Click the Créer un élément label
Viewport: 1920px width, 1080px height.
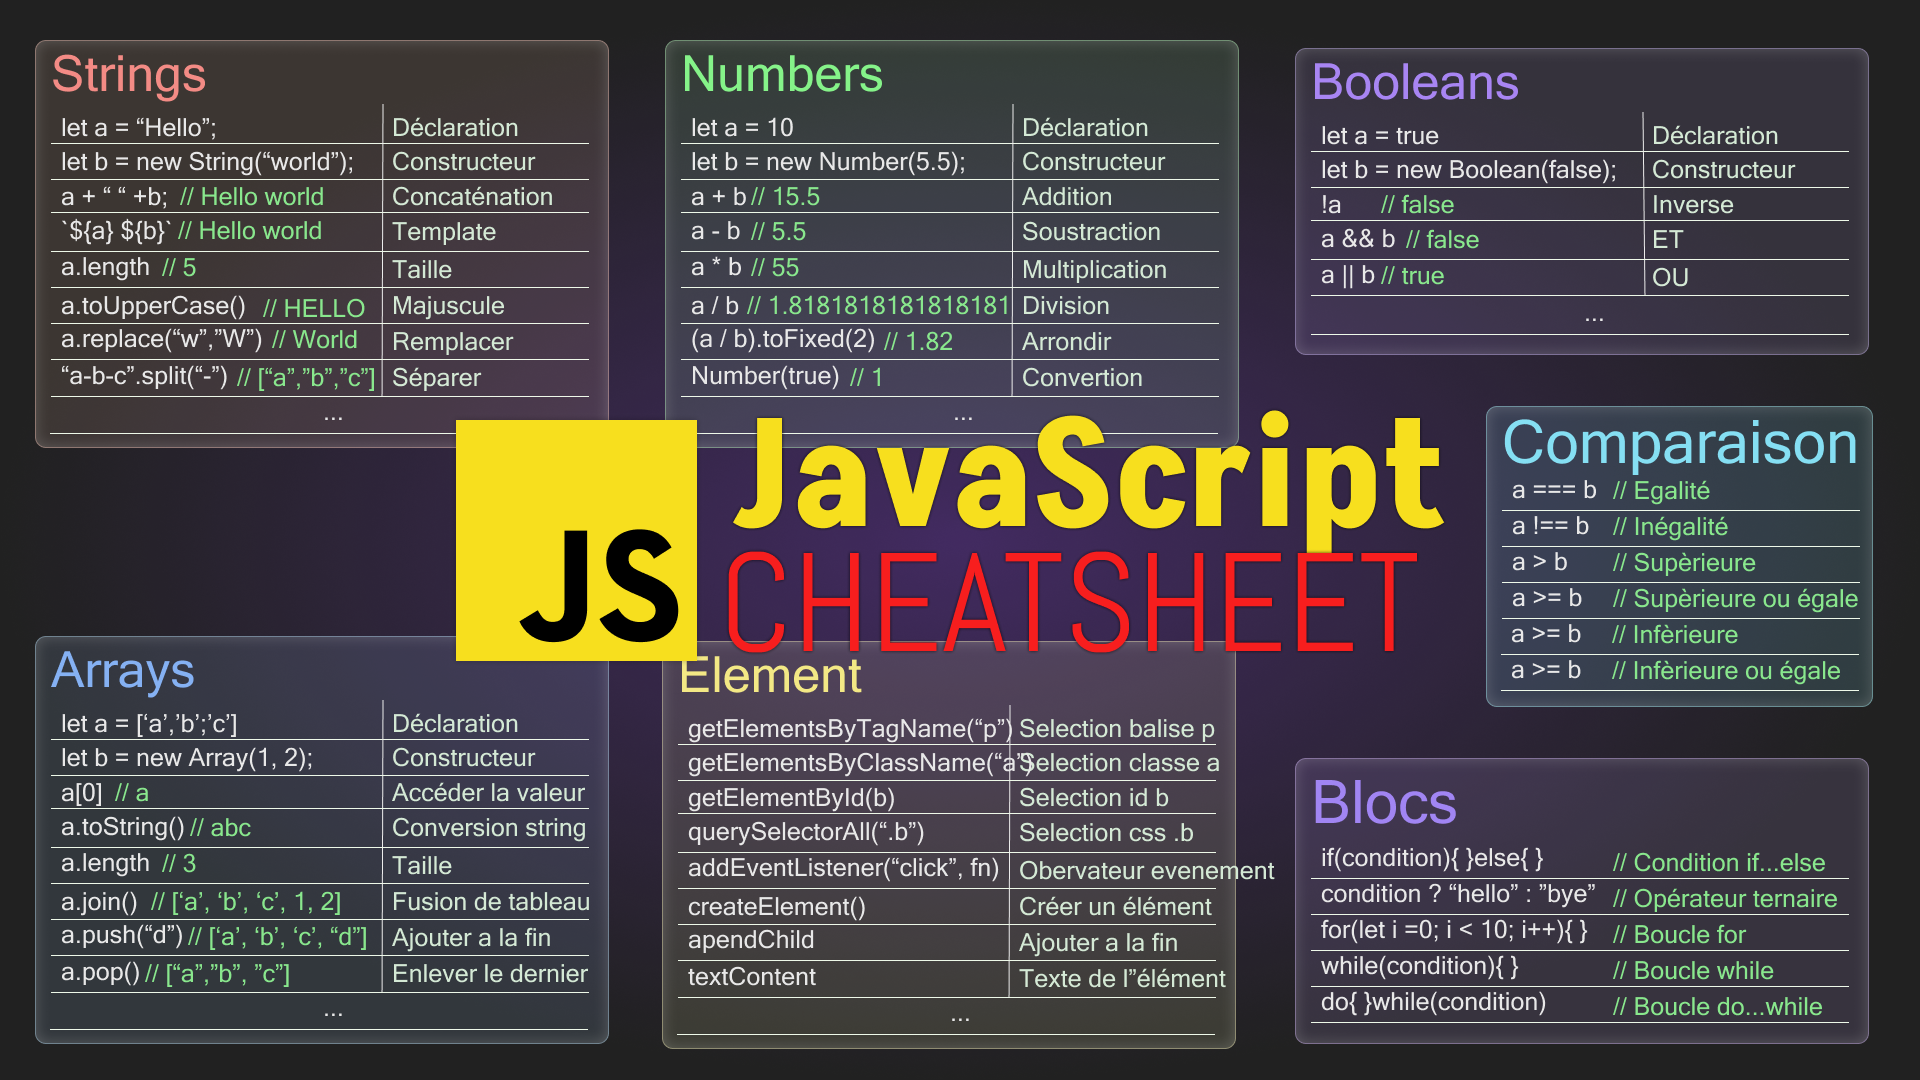pos(1115,907)
